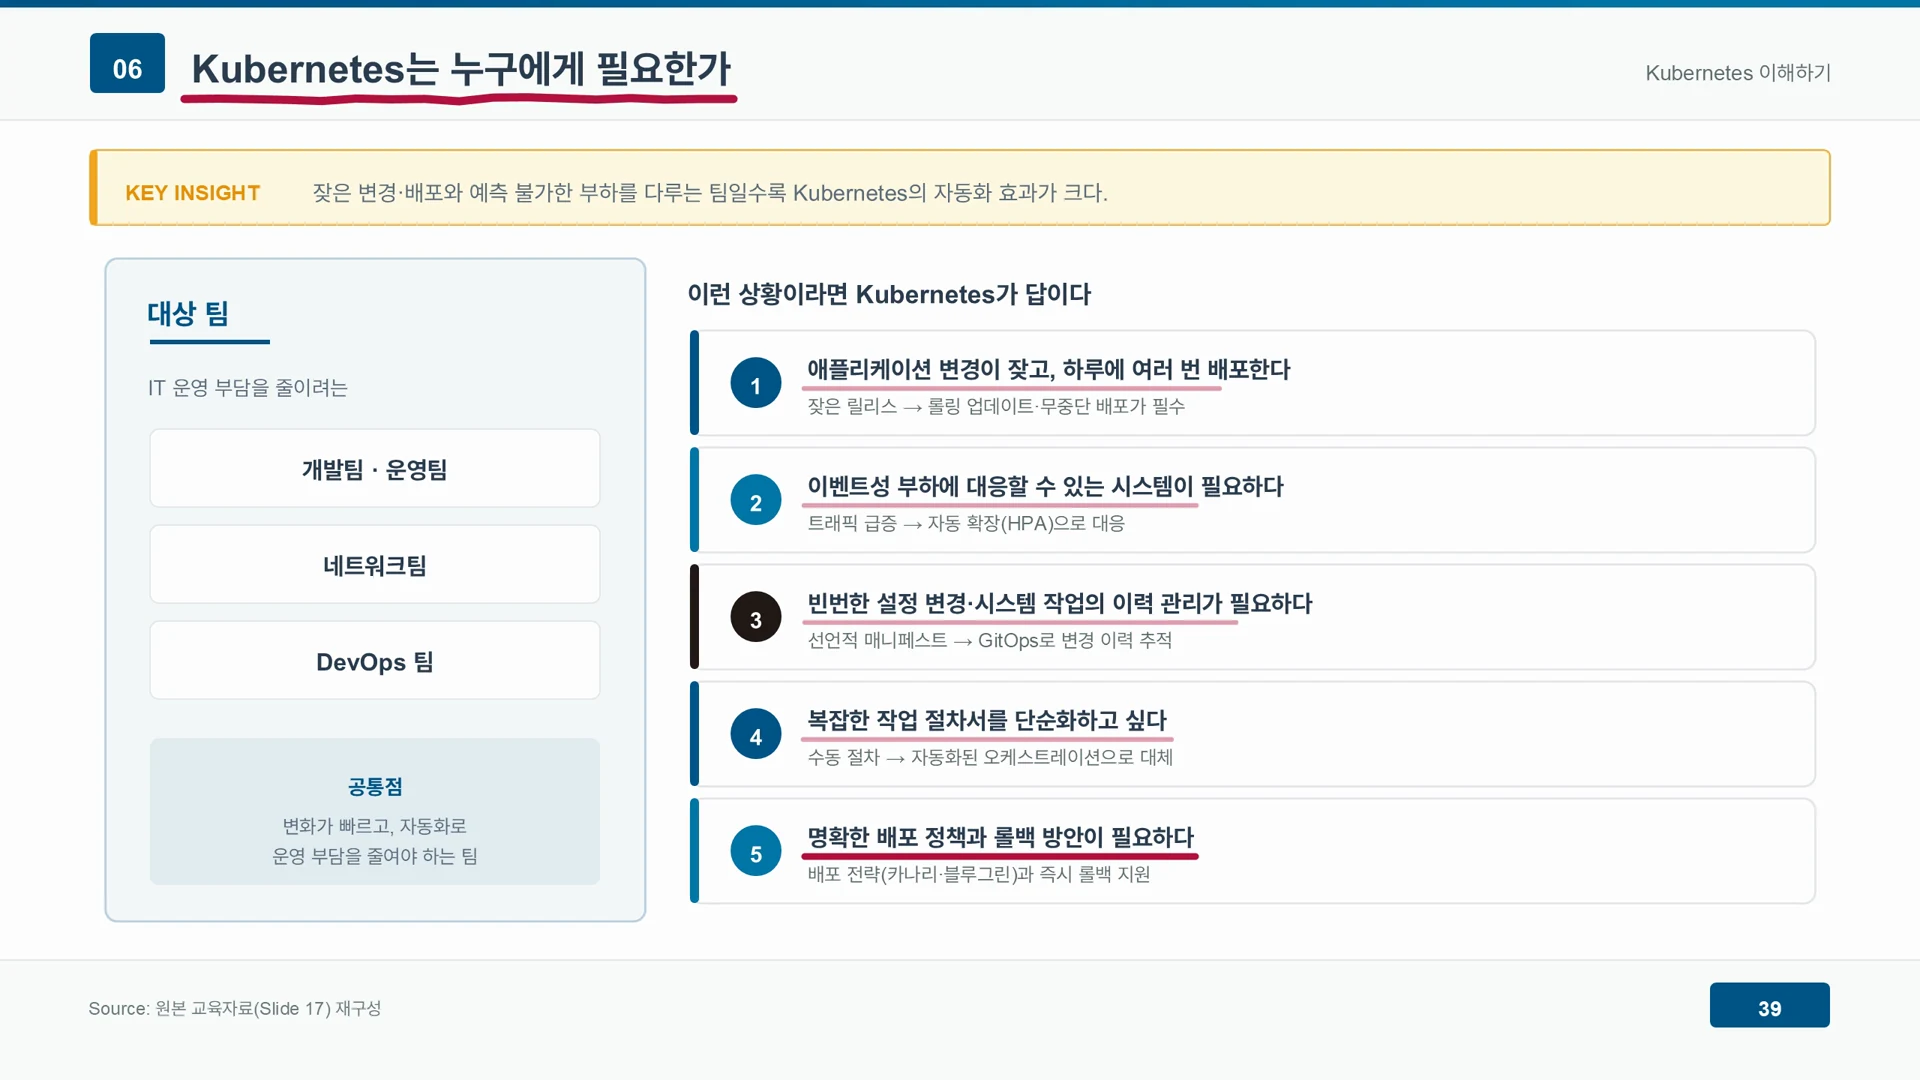1920x1080 pixels.
Task: Click the numbered circle 2 icon
Action: (756, 500)
